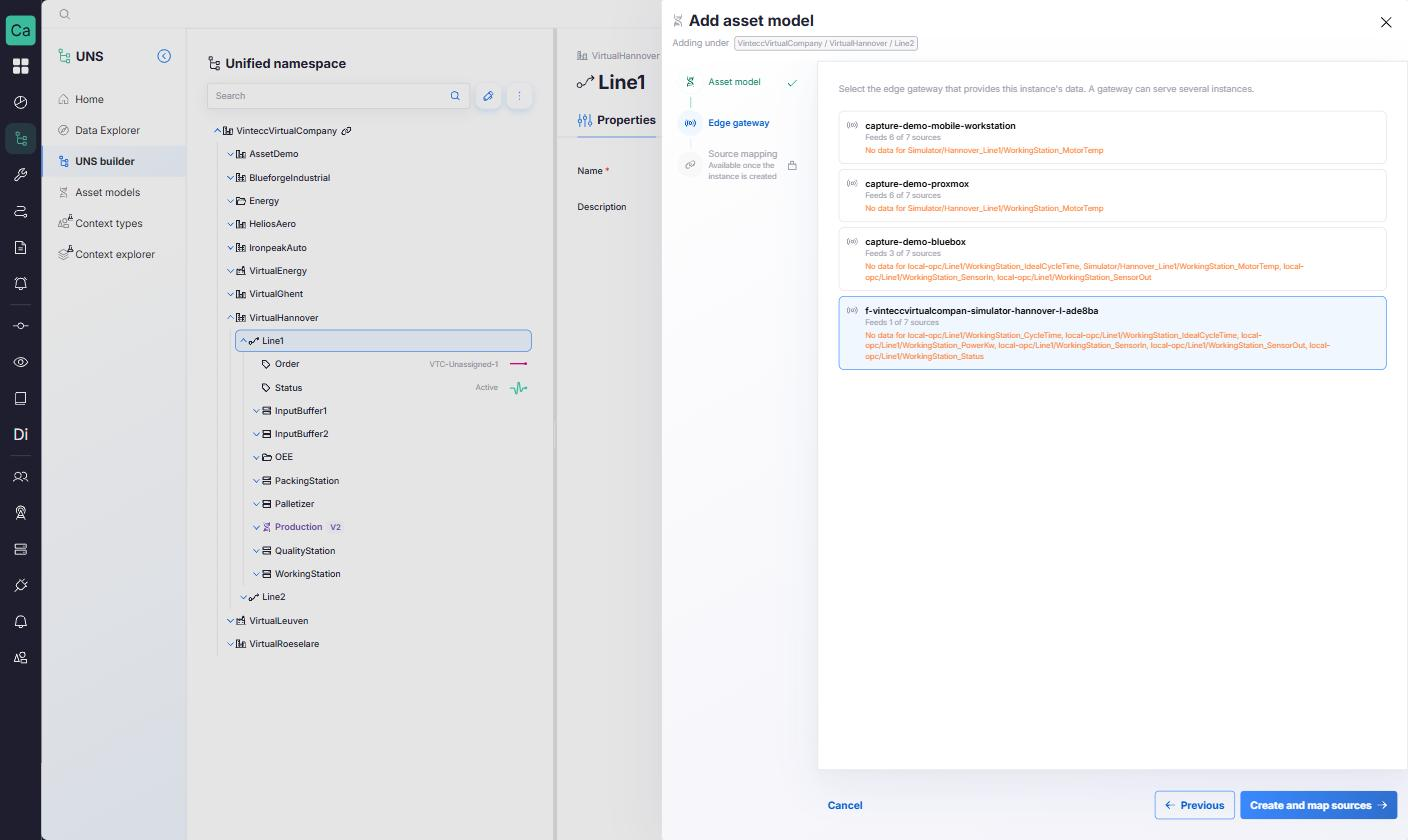
Task: Select gateway capture-demo-mobile-workstation
Action: pyautogui.click(x=1112, y=137)
